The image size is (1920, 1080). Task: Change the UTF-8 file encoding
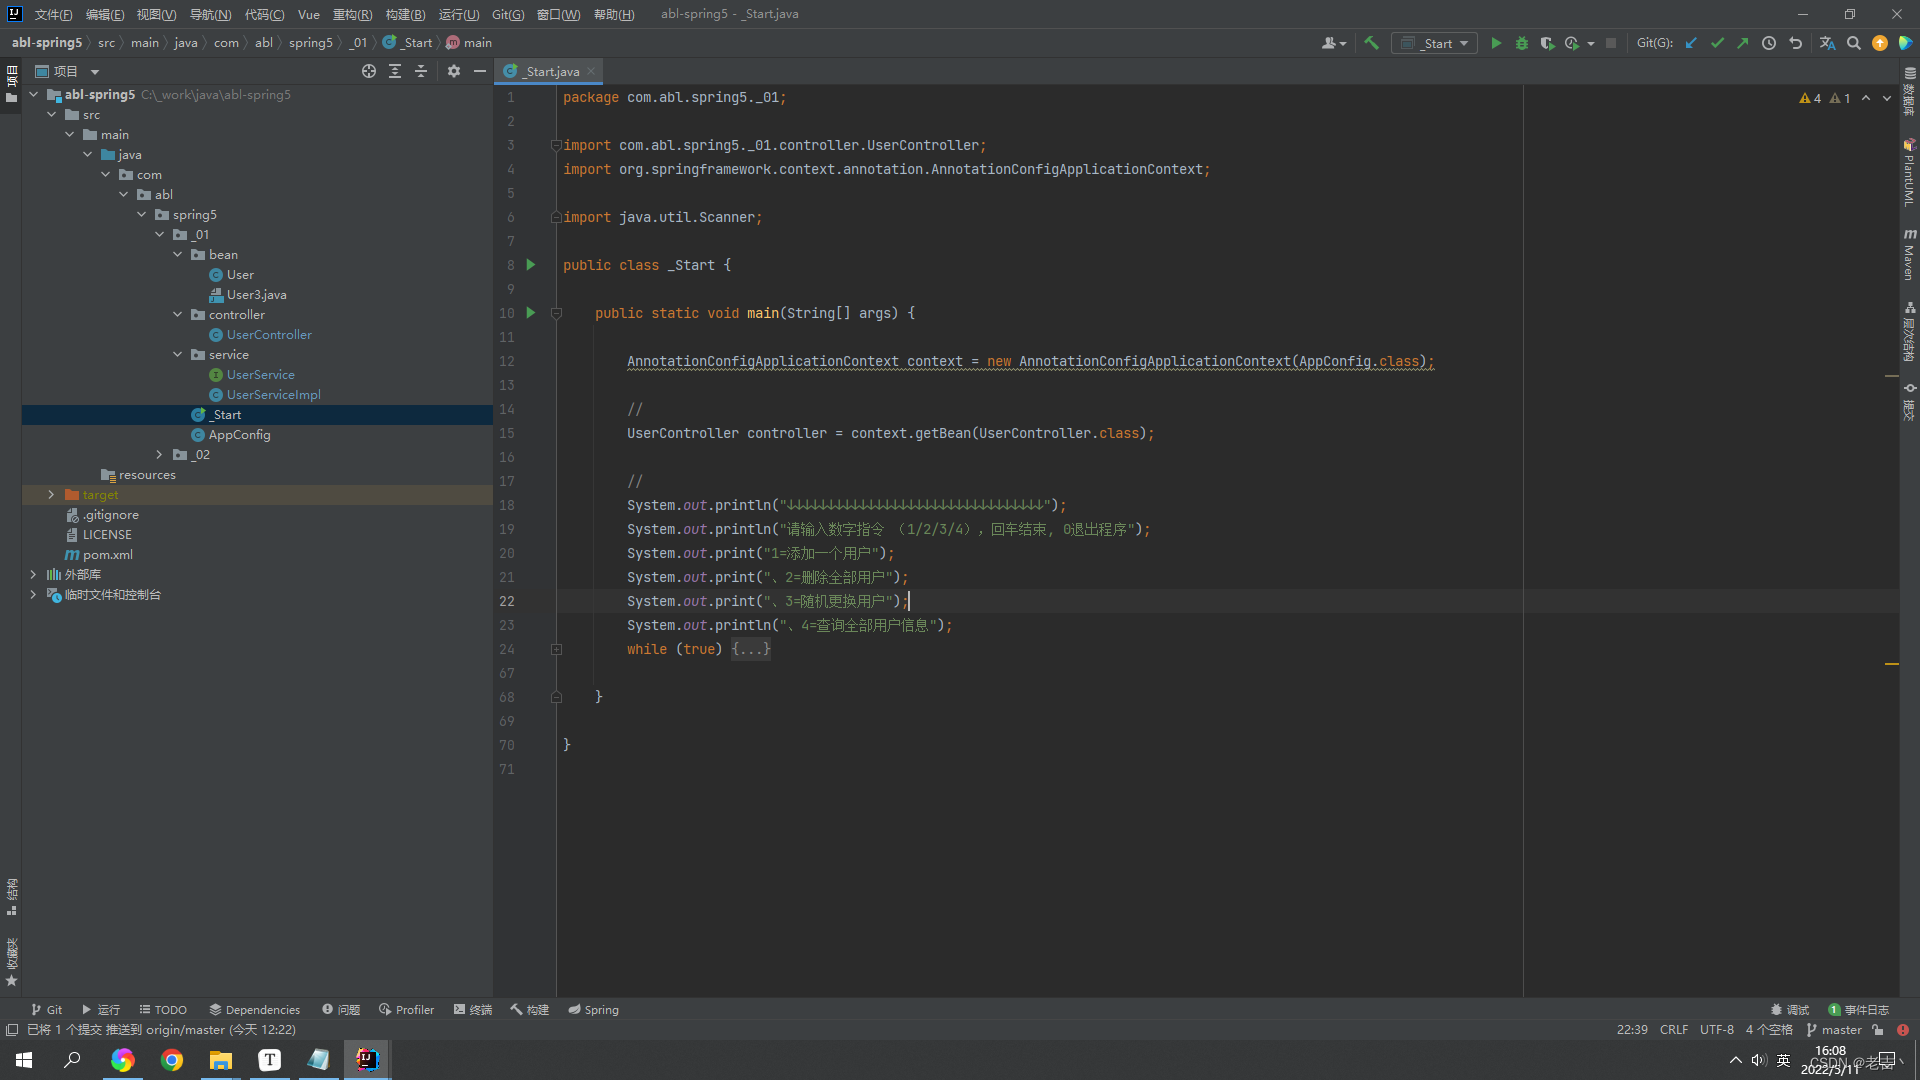1717,1030
